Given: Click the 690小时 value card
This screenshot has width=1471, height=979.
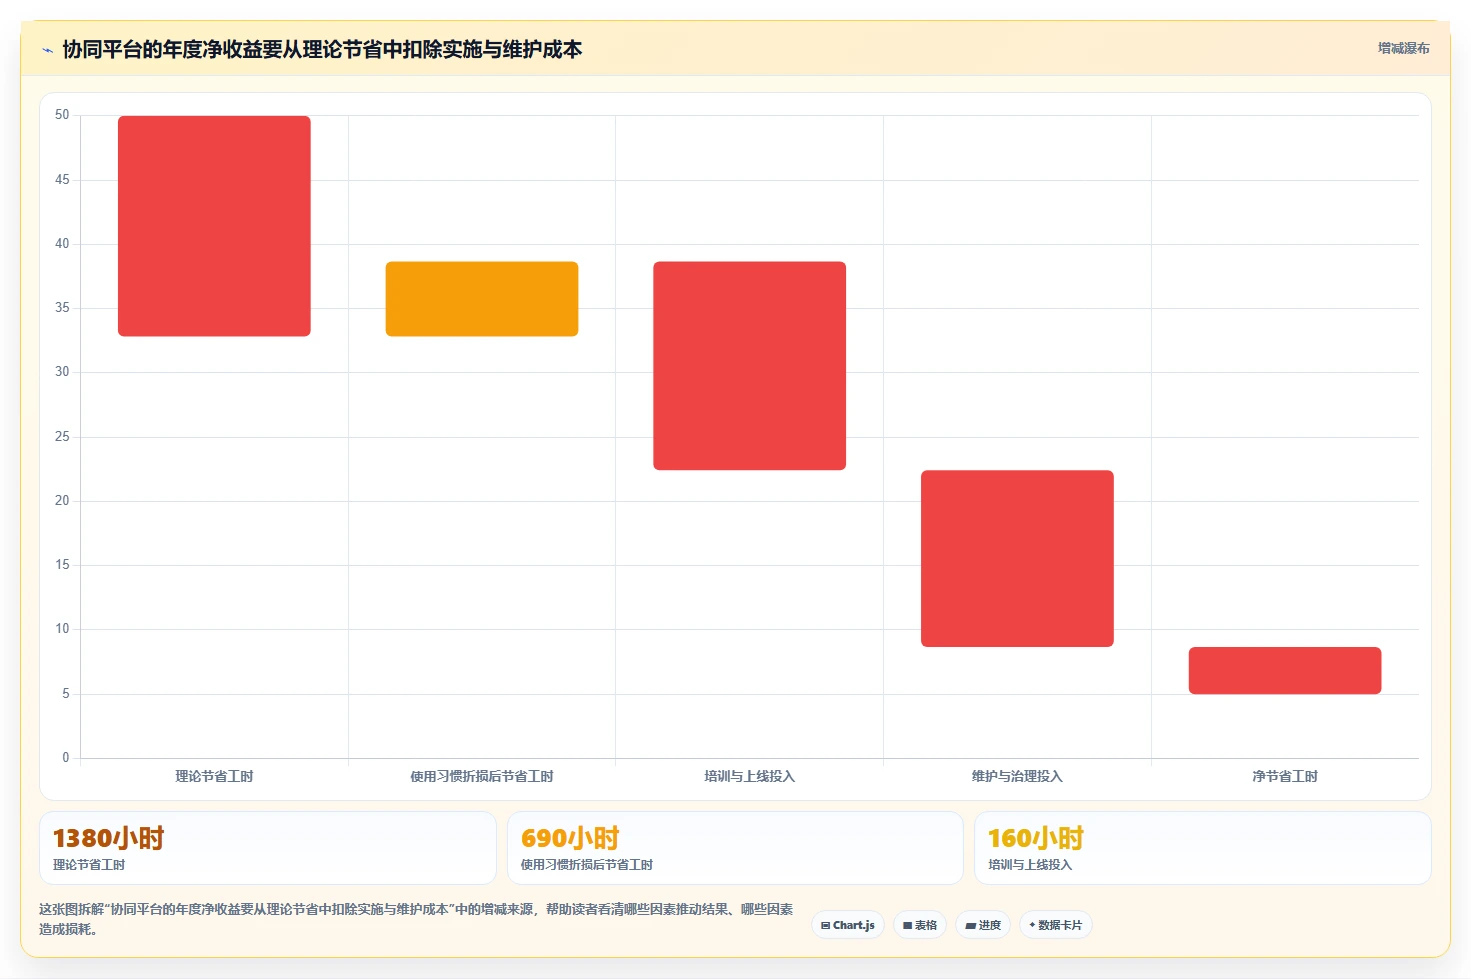Looking at the screenshot, I should coord(735,848).
